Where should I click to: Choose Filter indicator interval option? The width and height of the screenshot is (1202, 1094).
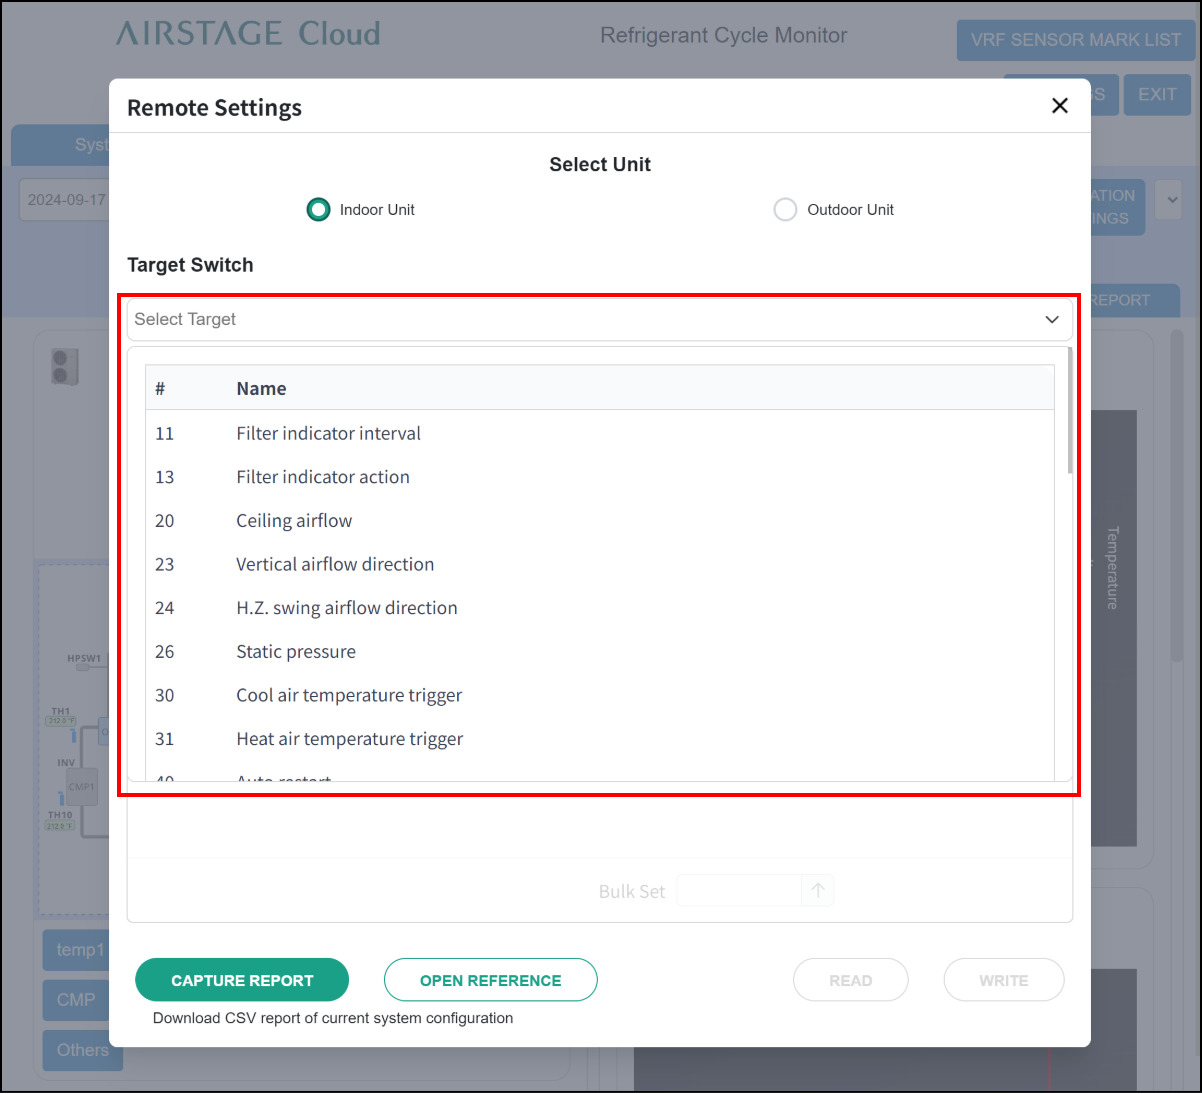click(328, 434)
